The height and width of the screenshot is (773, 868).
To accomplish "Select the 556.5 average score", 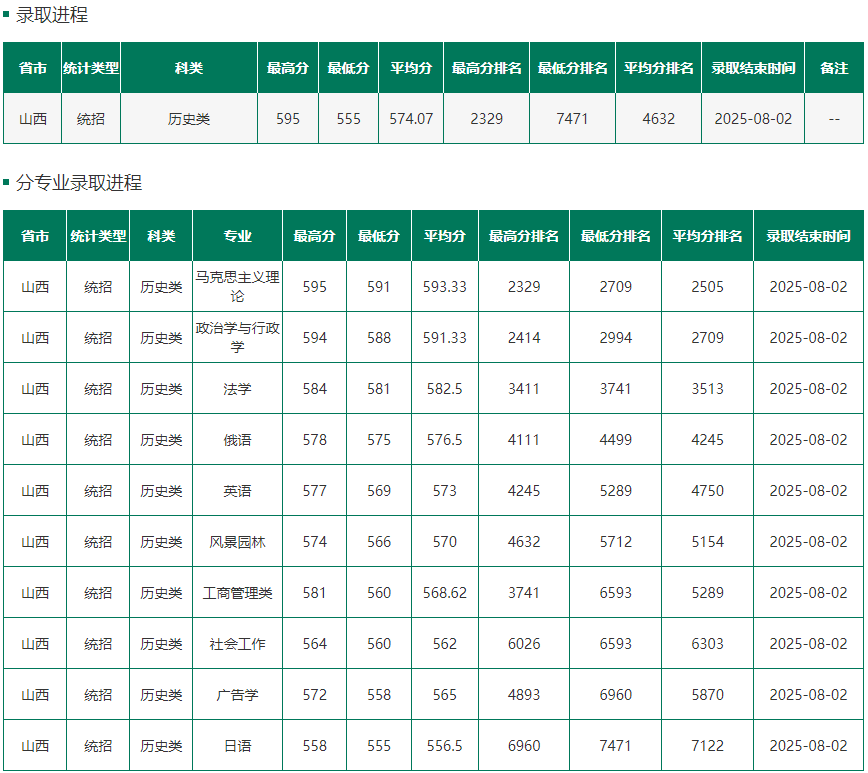I will (x=445, y=746).
